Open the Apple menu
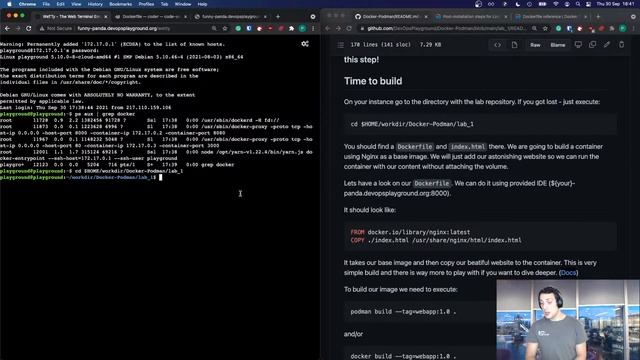This screenshot has width=640, height=360. (9, 4)
